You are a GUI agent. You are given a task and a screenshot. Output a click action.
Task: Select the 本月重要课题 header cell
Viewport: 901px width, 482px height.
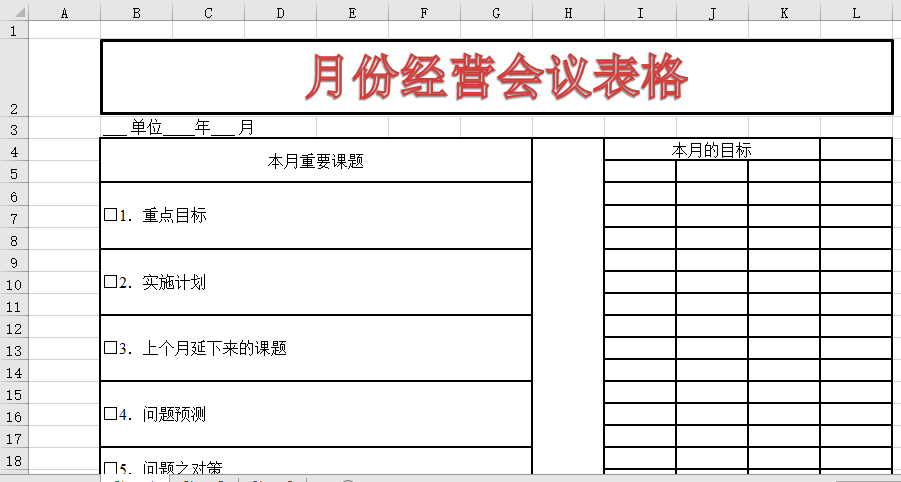coord(316,161)
